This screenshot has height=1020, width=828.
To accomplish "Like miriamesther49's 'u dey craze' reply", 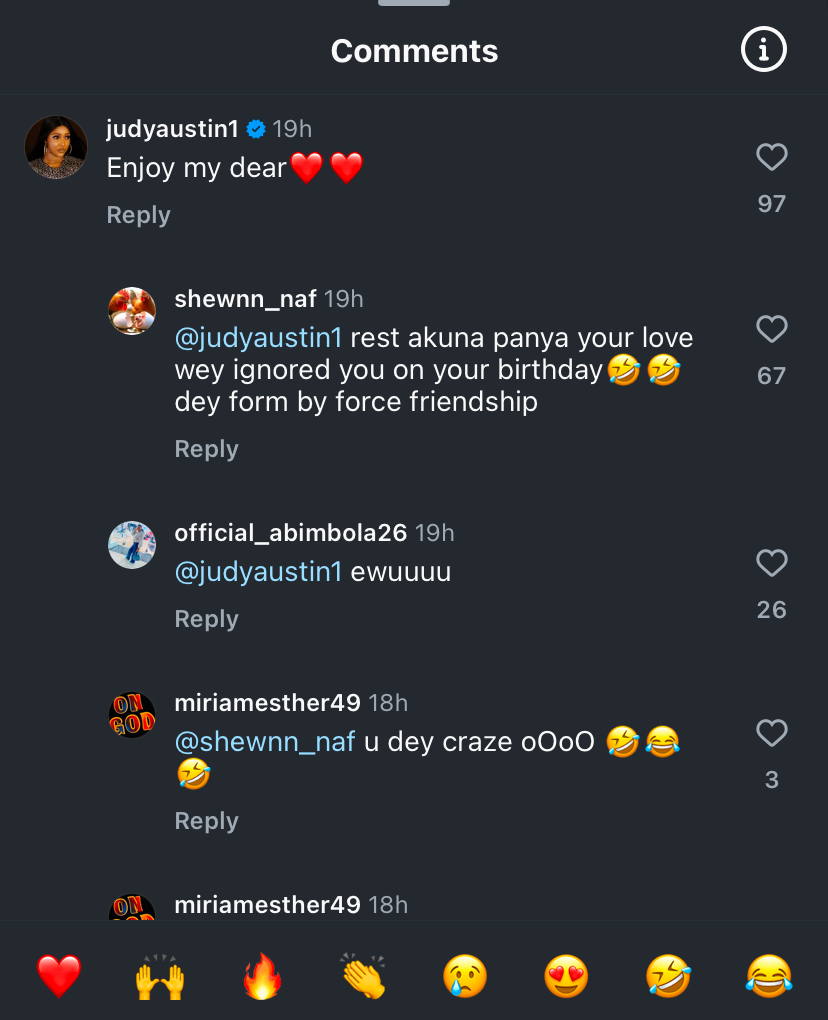I will coord(771,733).
